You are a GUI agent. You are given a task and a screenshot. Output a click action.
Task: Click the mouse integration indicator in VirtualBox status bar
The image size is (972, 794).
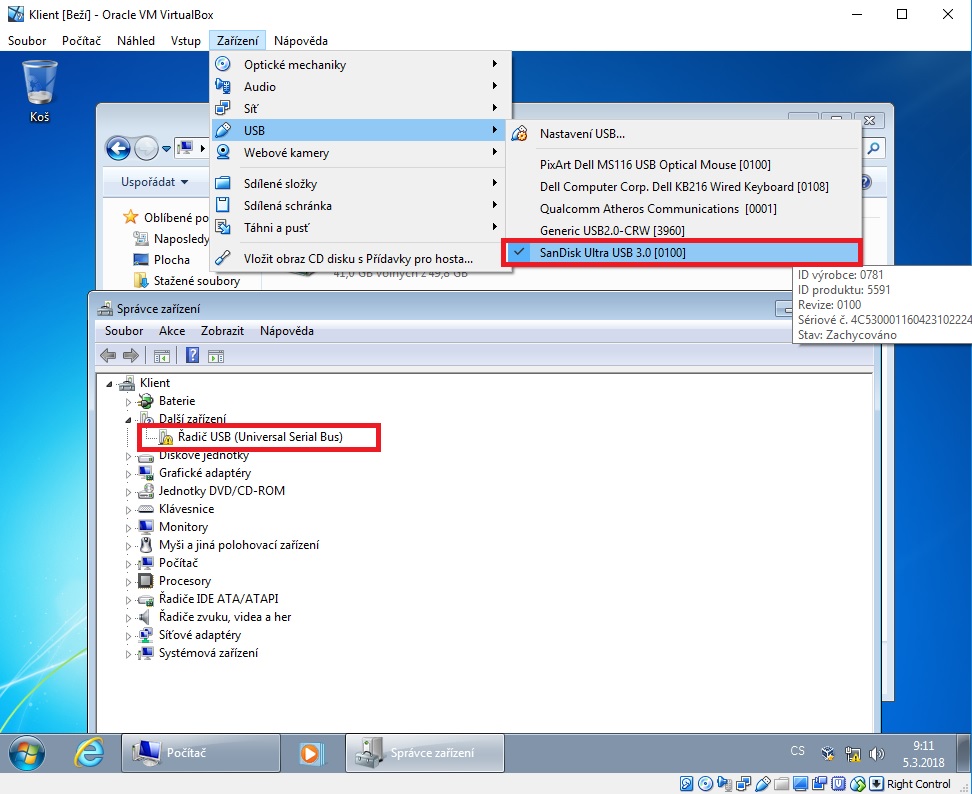(x=857, y=784)
